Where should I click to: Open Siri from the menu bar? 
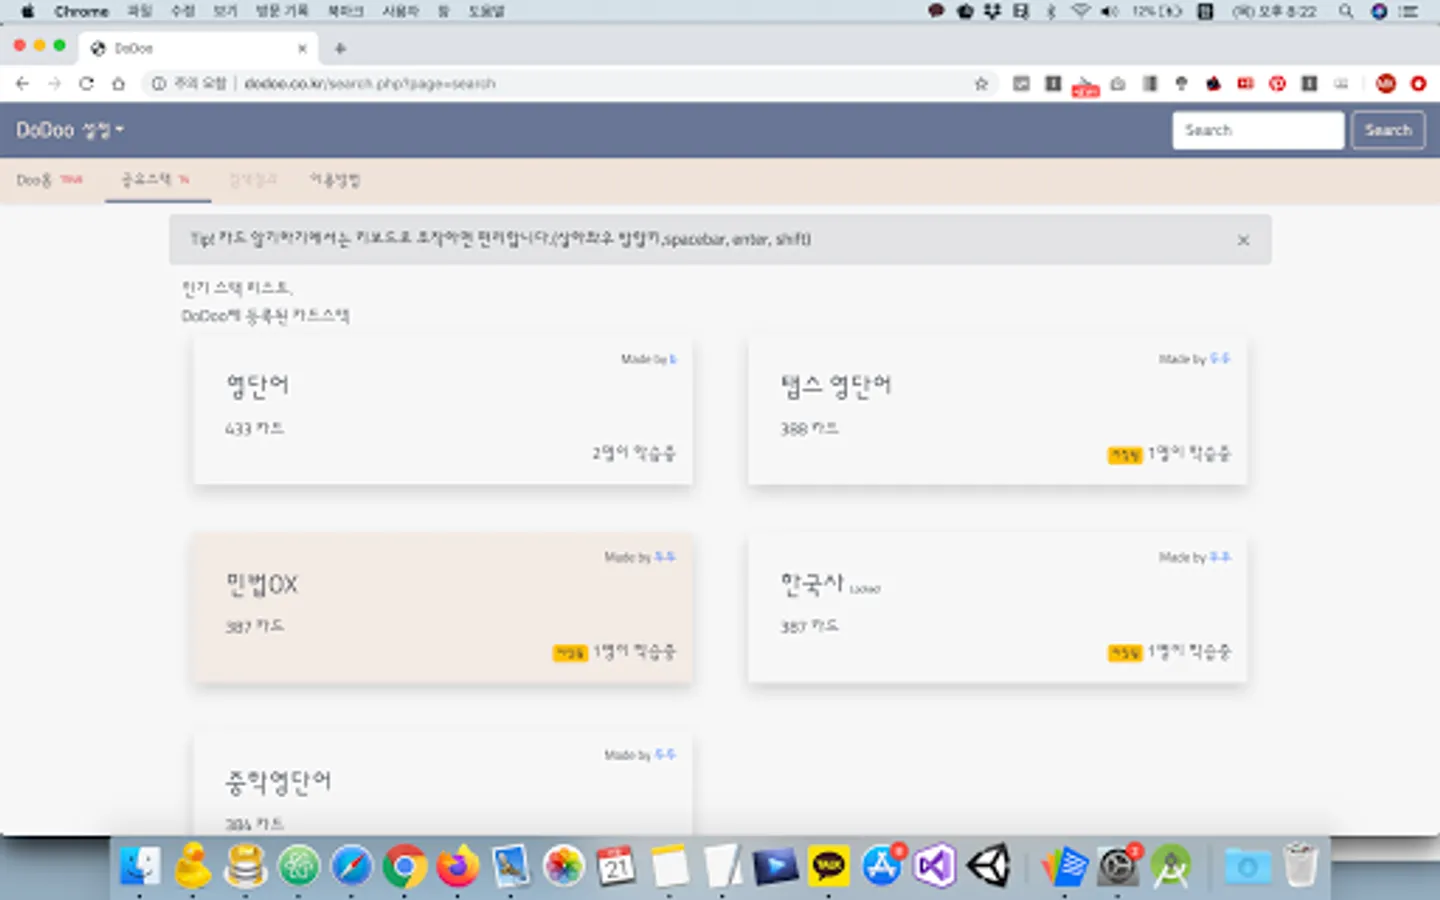point(1379,11)
